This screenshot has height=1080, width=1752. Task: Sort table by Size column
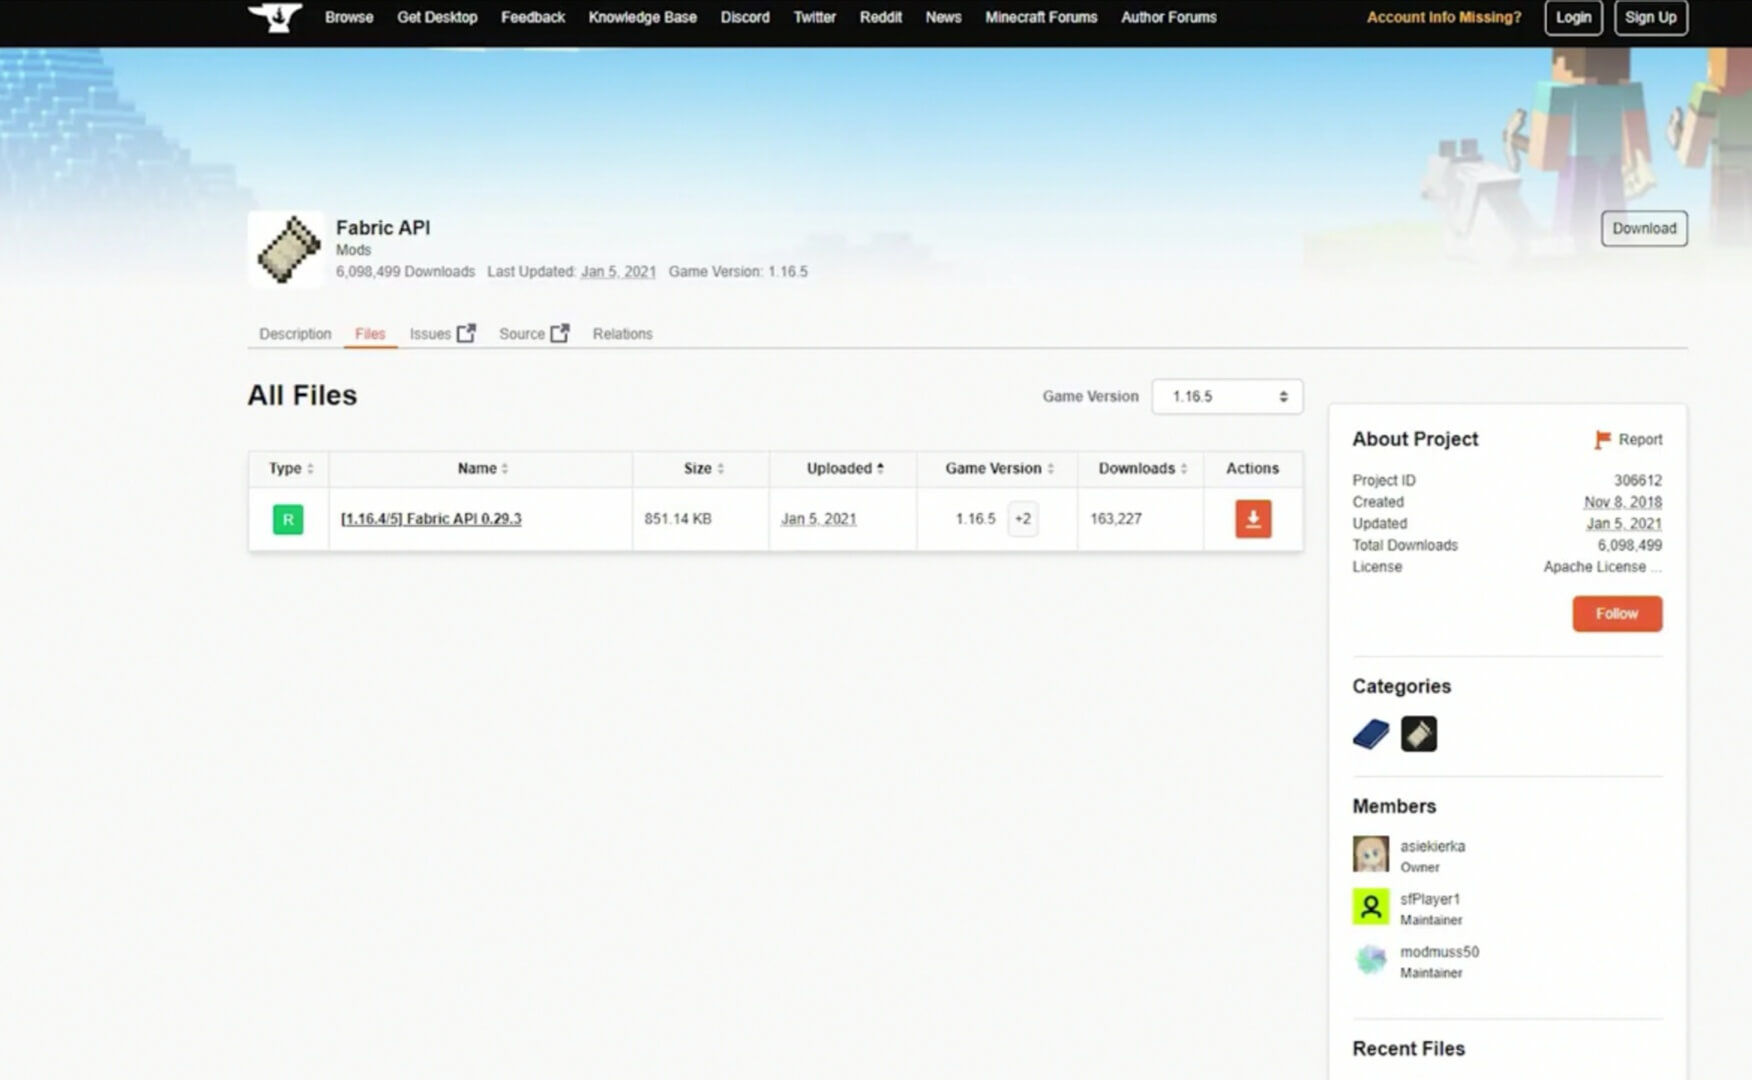703,468
